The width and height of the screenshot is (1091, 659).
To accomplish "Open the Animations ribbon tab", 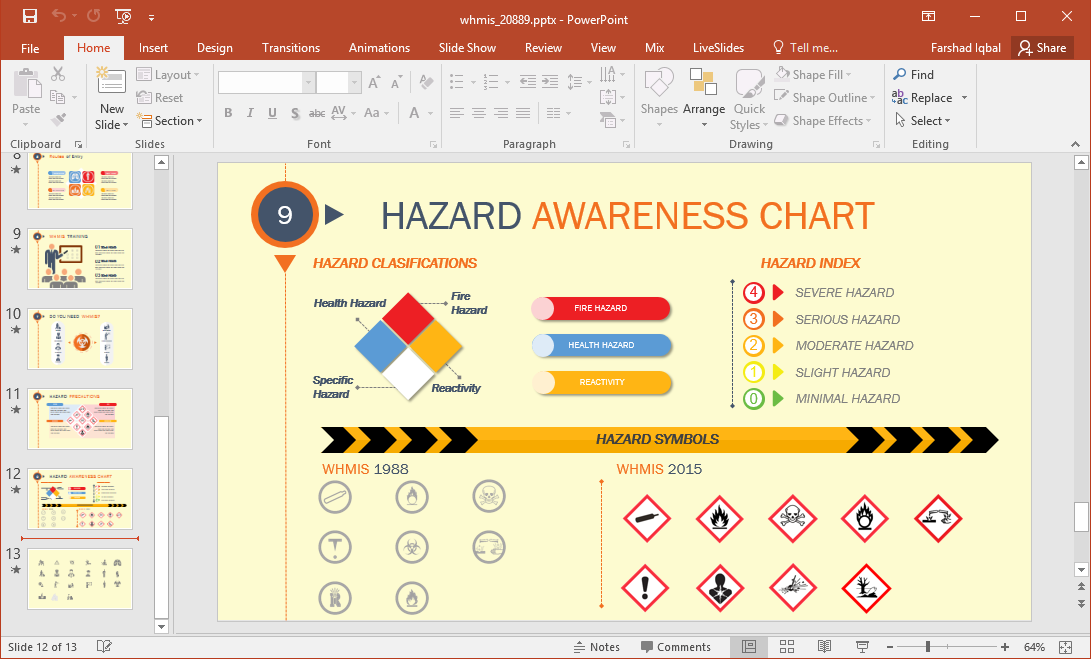I will click(x=379, y=47).
